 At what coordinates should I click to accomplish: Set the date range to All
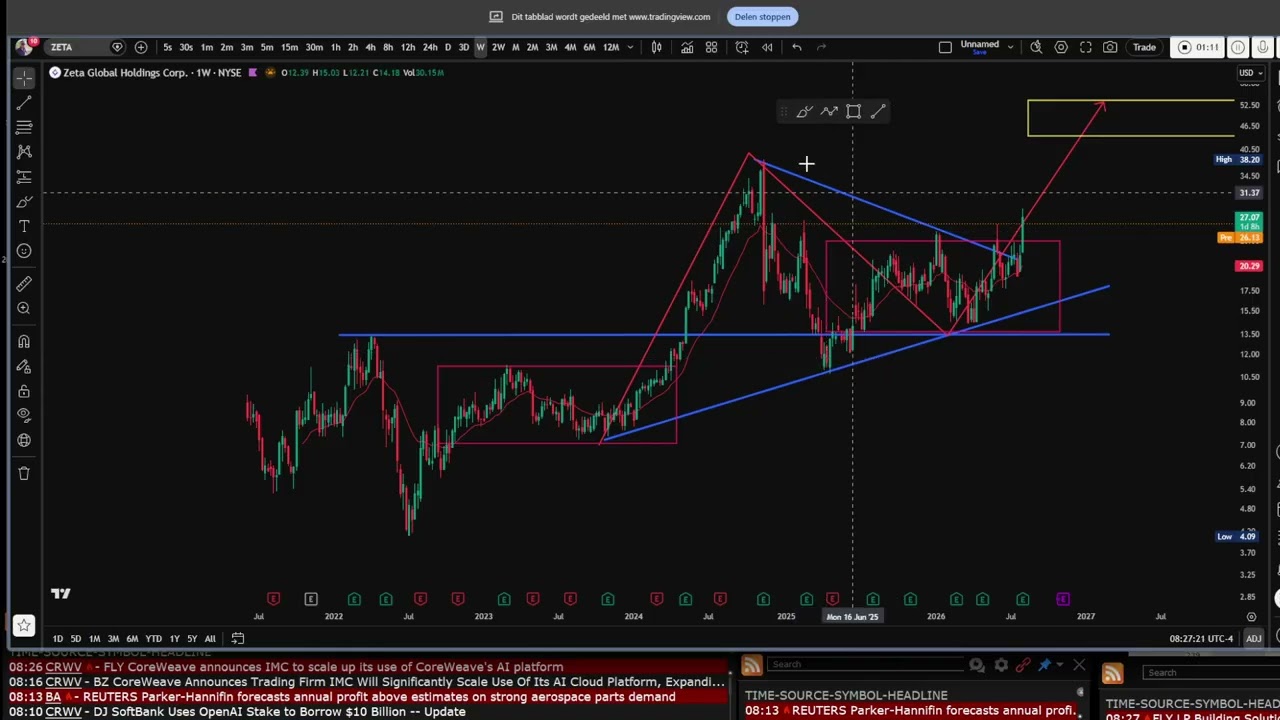coord(210,639)
